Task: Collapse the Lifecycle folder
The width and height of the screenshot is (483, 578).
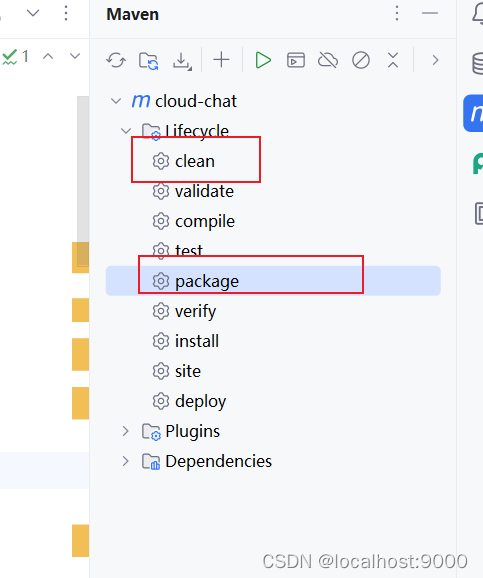Action: [x=126, y=130]
